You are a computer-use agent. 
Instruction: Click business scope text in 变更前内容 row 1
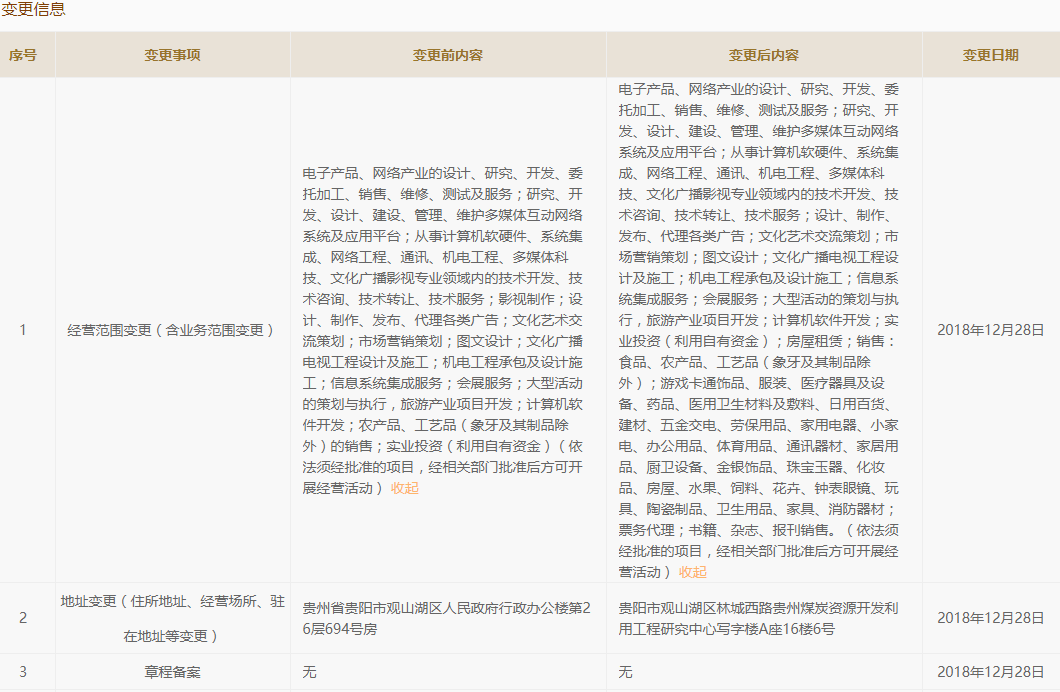pyautogui.click(x=443, y=330)
